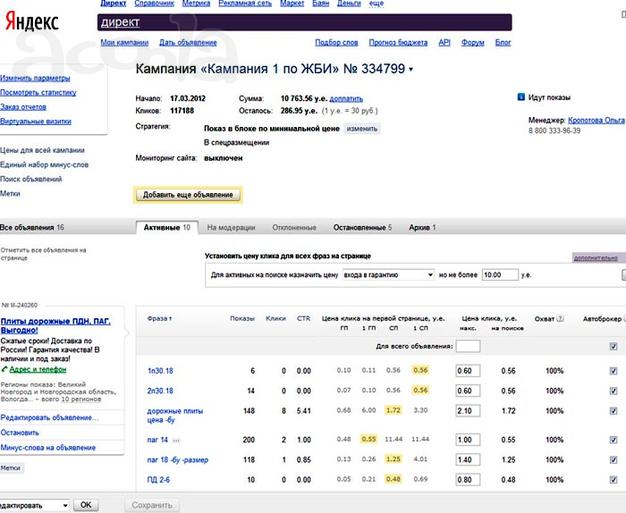Click 'Поиск объявлений' in sidebar
626x513 pixels.
point(31,179)
